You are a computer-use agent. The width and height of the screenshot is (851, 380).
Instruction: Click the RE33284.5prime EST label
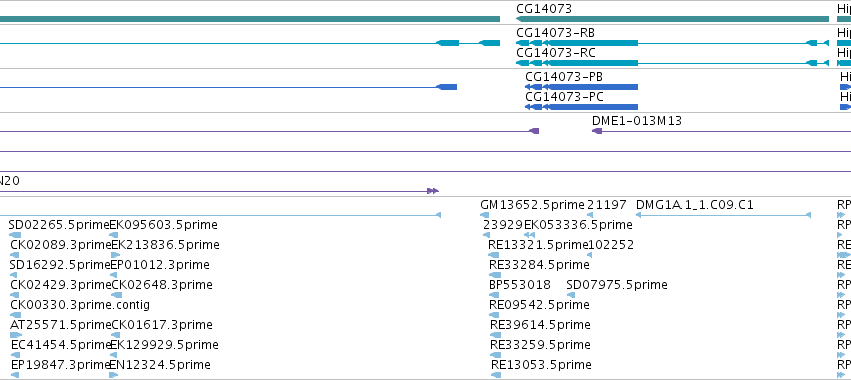pyautogui.click(x=539, y=265)
